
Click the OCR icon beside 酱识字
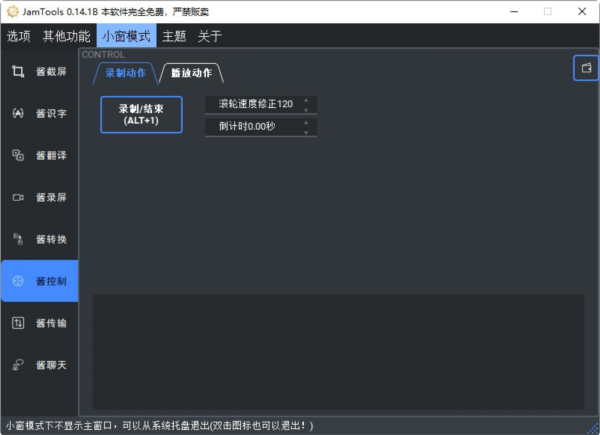[x=18, y=113]
